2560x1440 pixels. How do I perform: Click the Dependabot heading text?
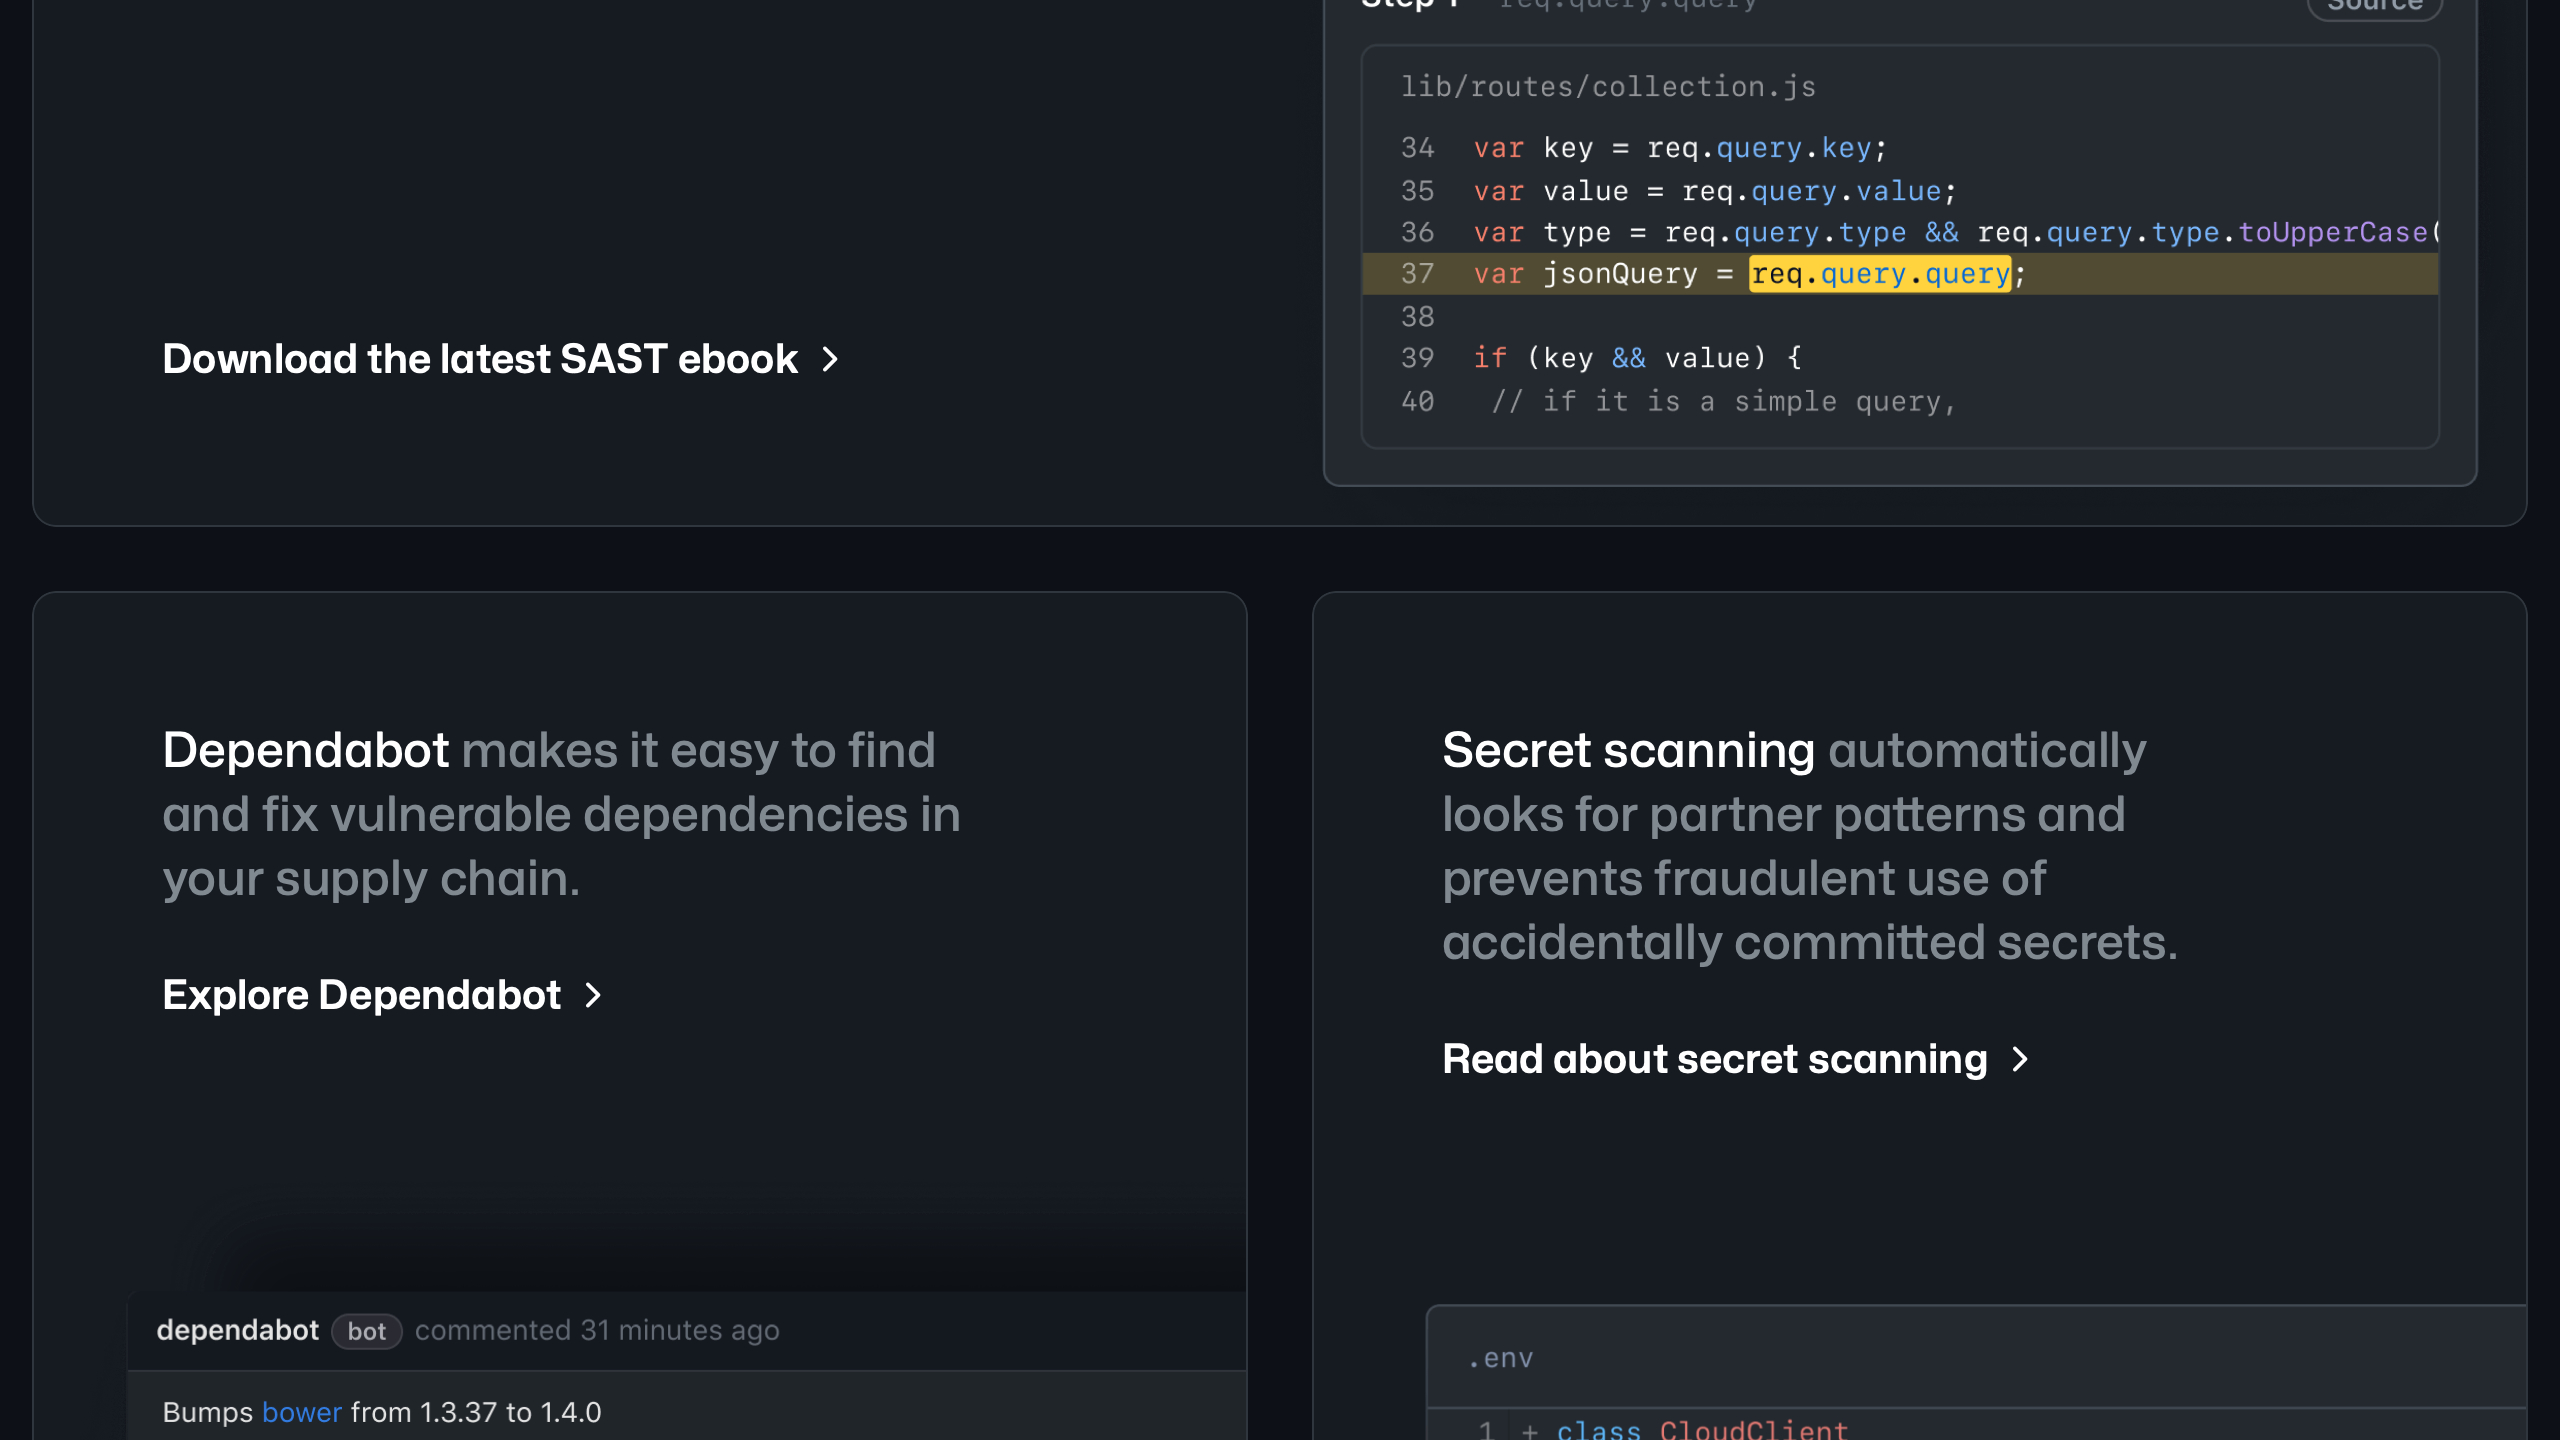[x=305, y=750]
